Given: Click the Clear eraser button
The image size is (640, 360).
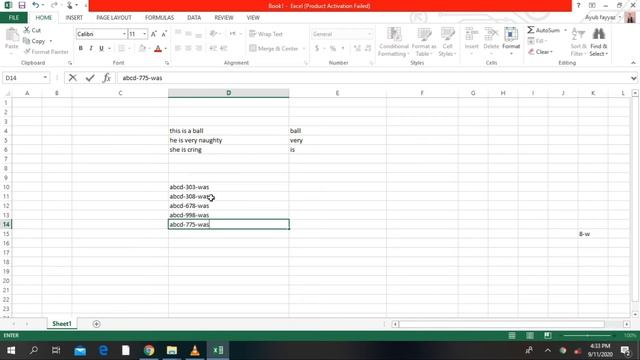Looking at the screenshot, I should pyautogui.click(x=540, y=52).
